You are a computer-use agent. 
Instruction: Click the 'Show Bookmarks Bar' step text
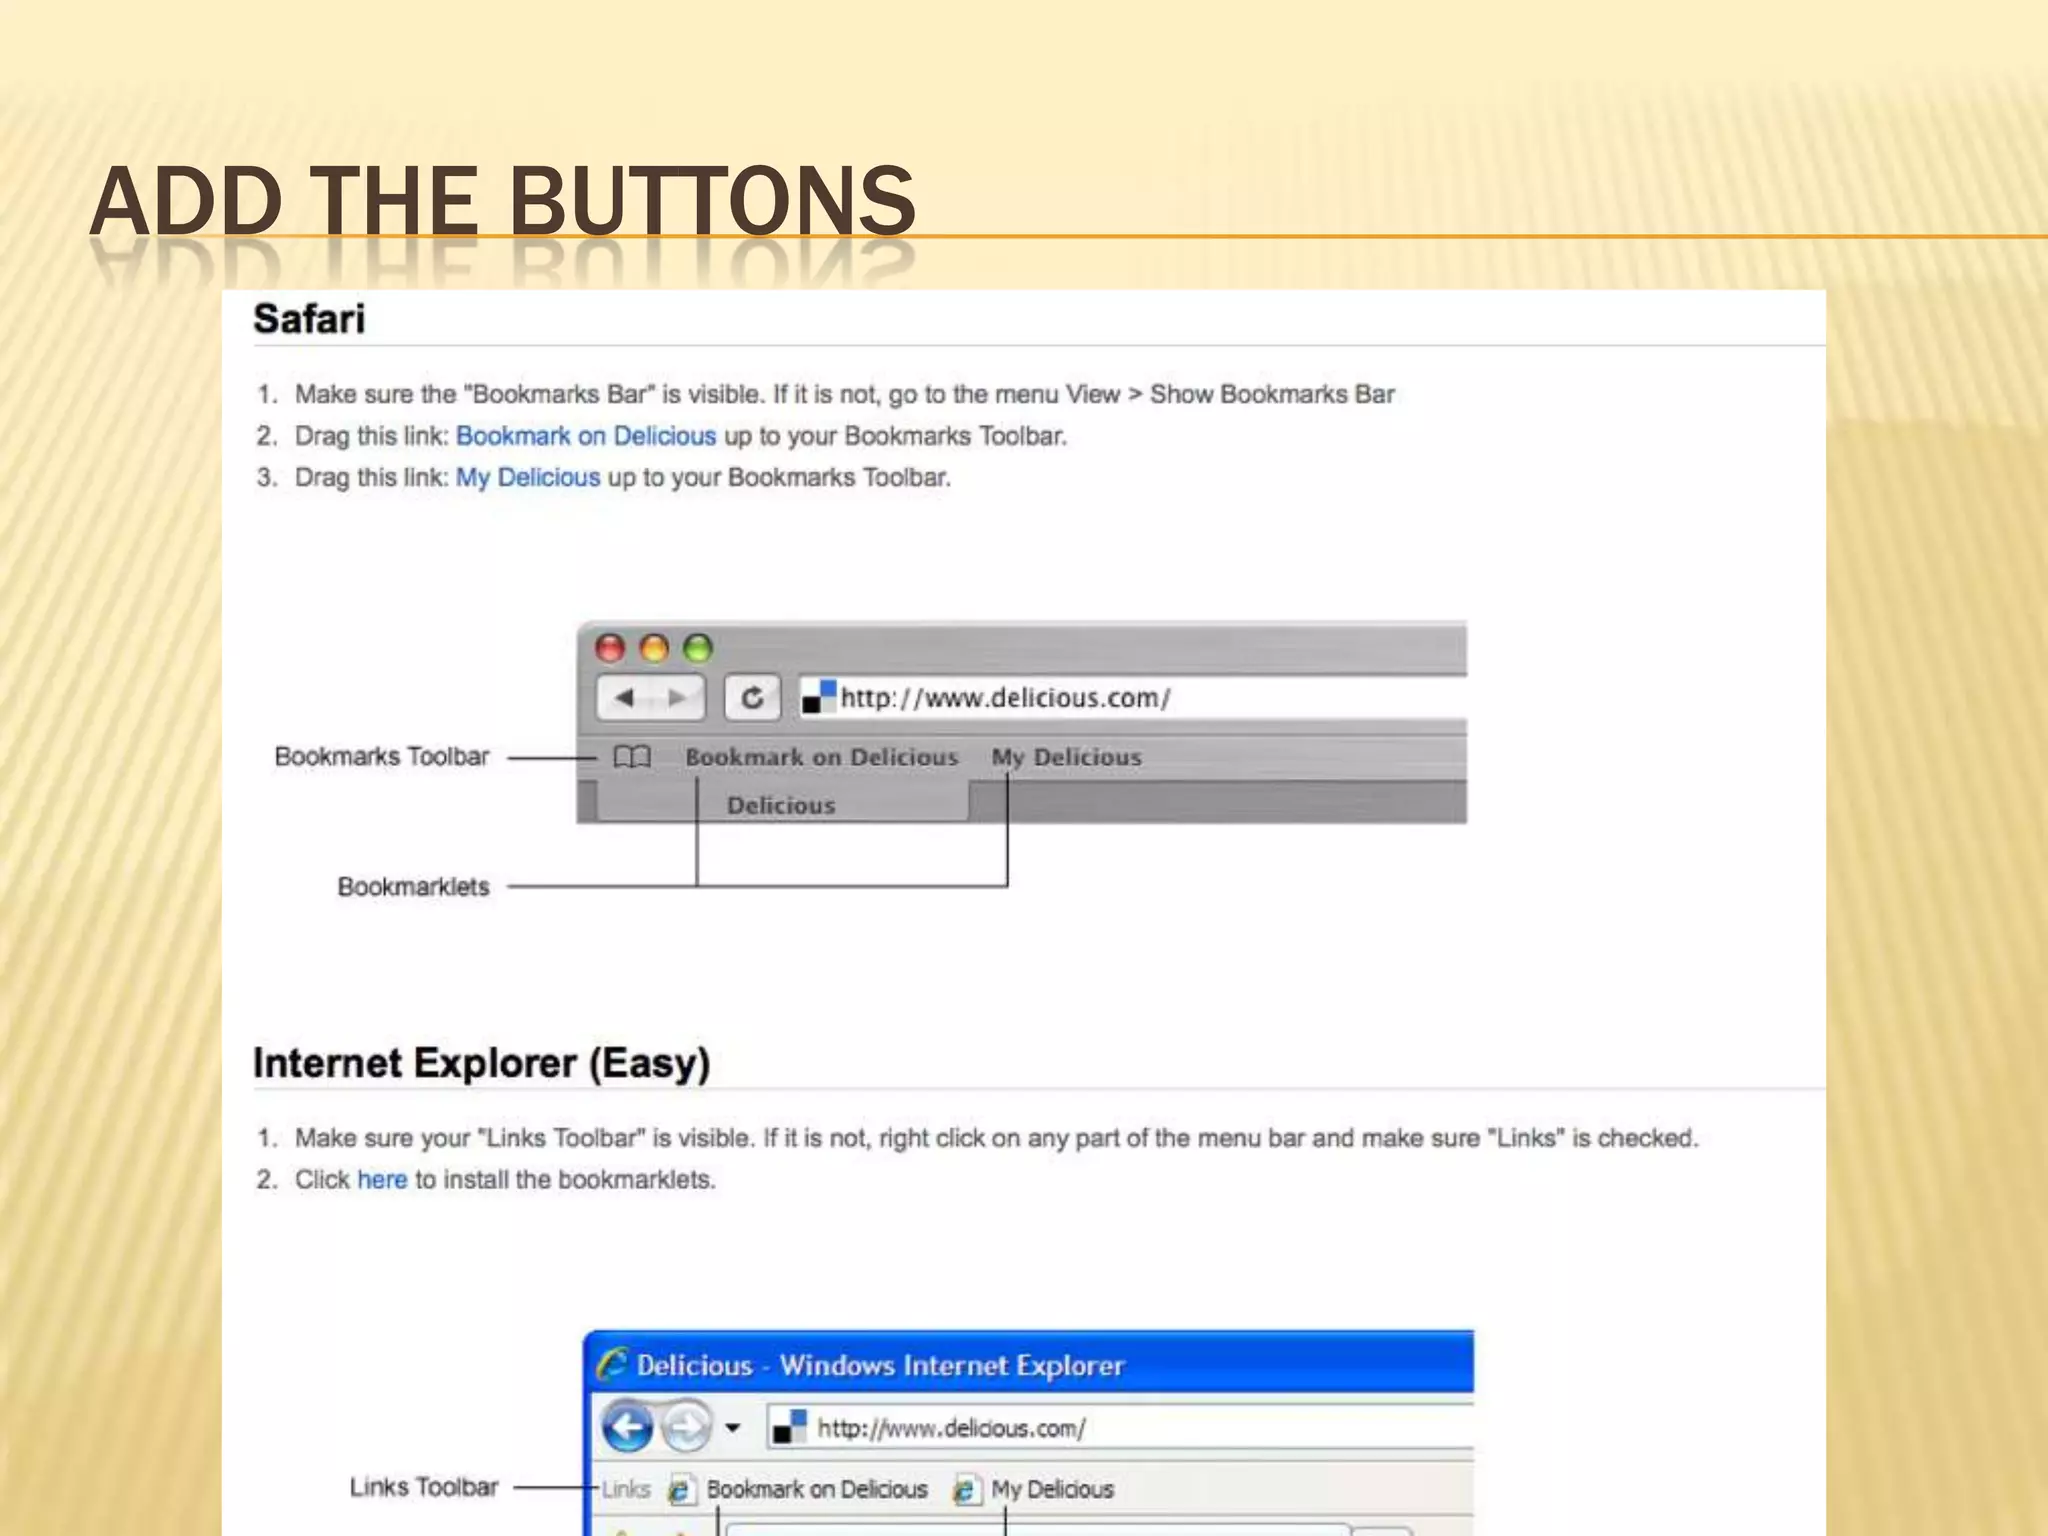(x=1272, y=394)
